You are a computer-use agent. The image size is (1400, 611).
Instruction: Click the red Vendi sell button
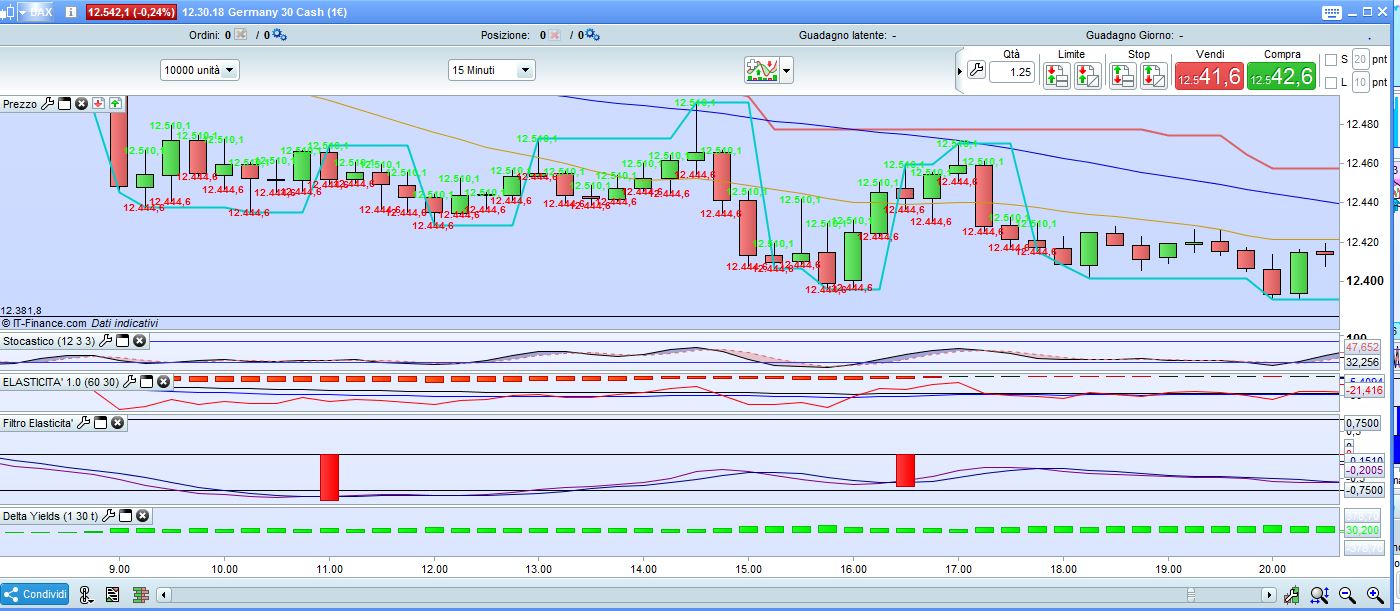click(x=1209, y=76)
